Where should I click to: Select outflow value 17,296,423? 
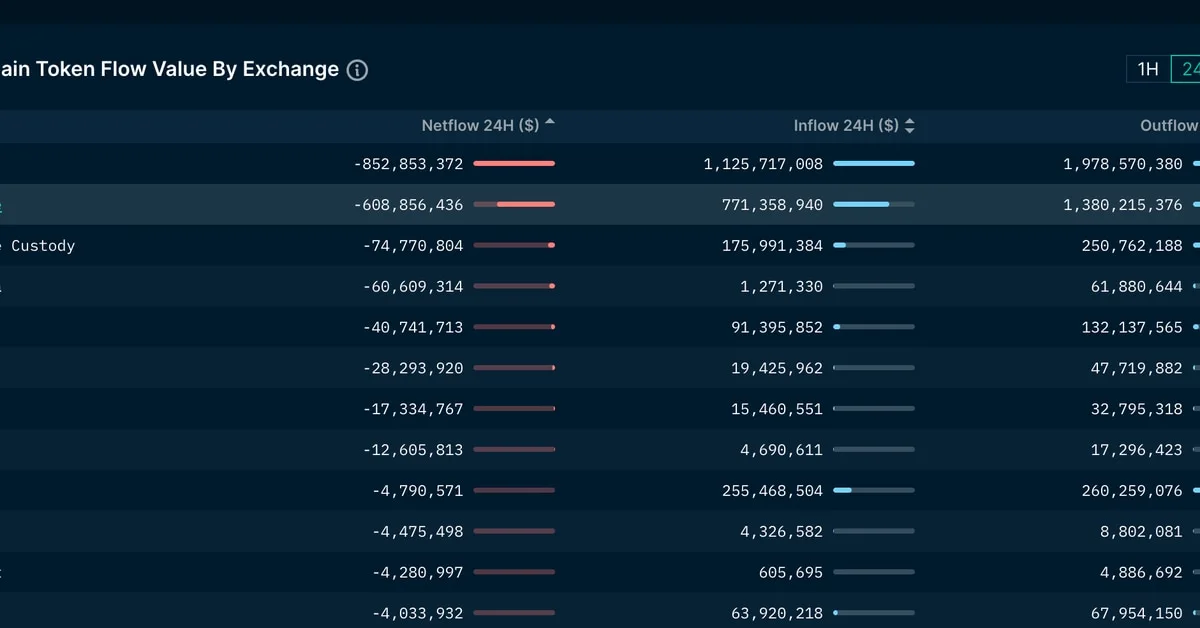(1137, 451)
